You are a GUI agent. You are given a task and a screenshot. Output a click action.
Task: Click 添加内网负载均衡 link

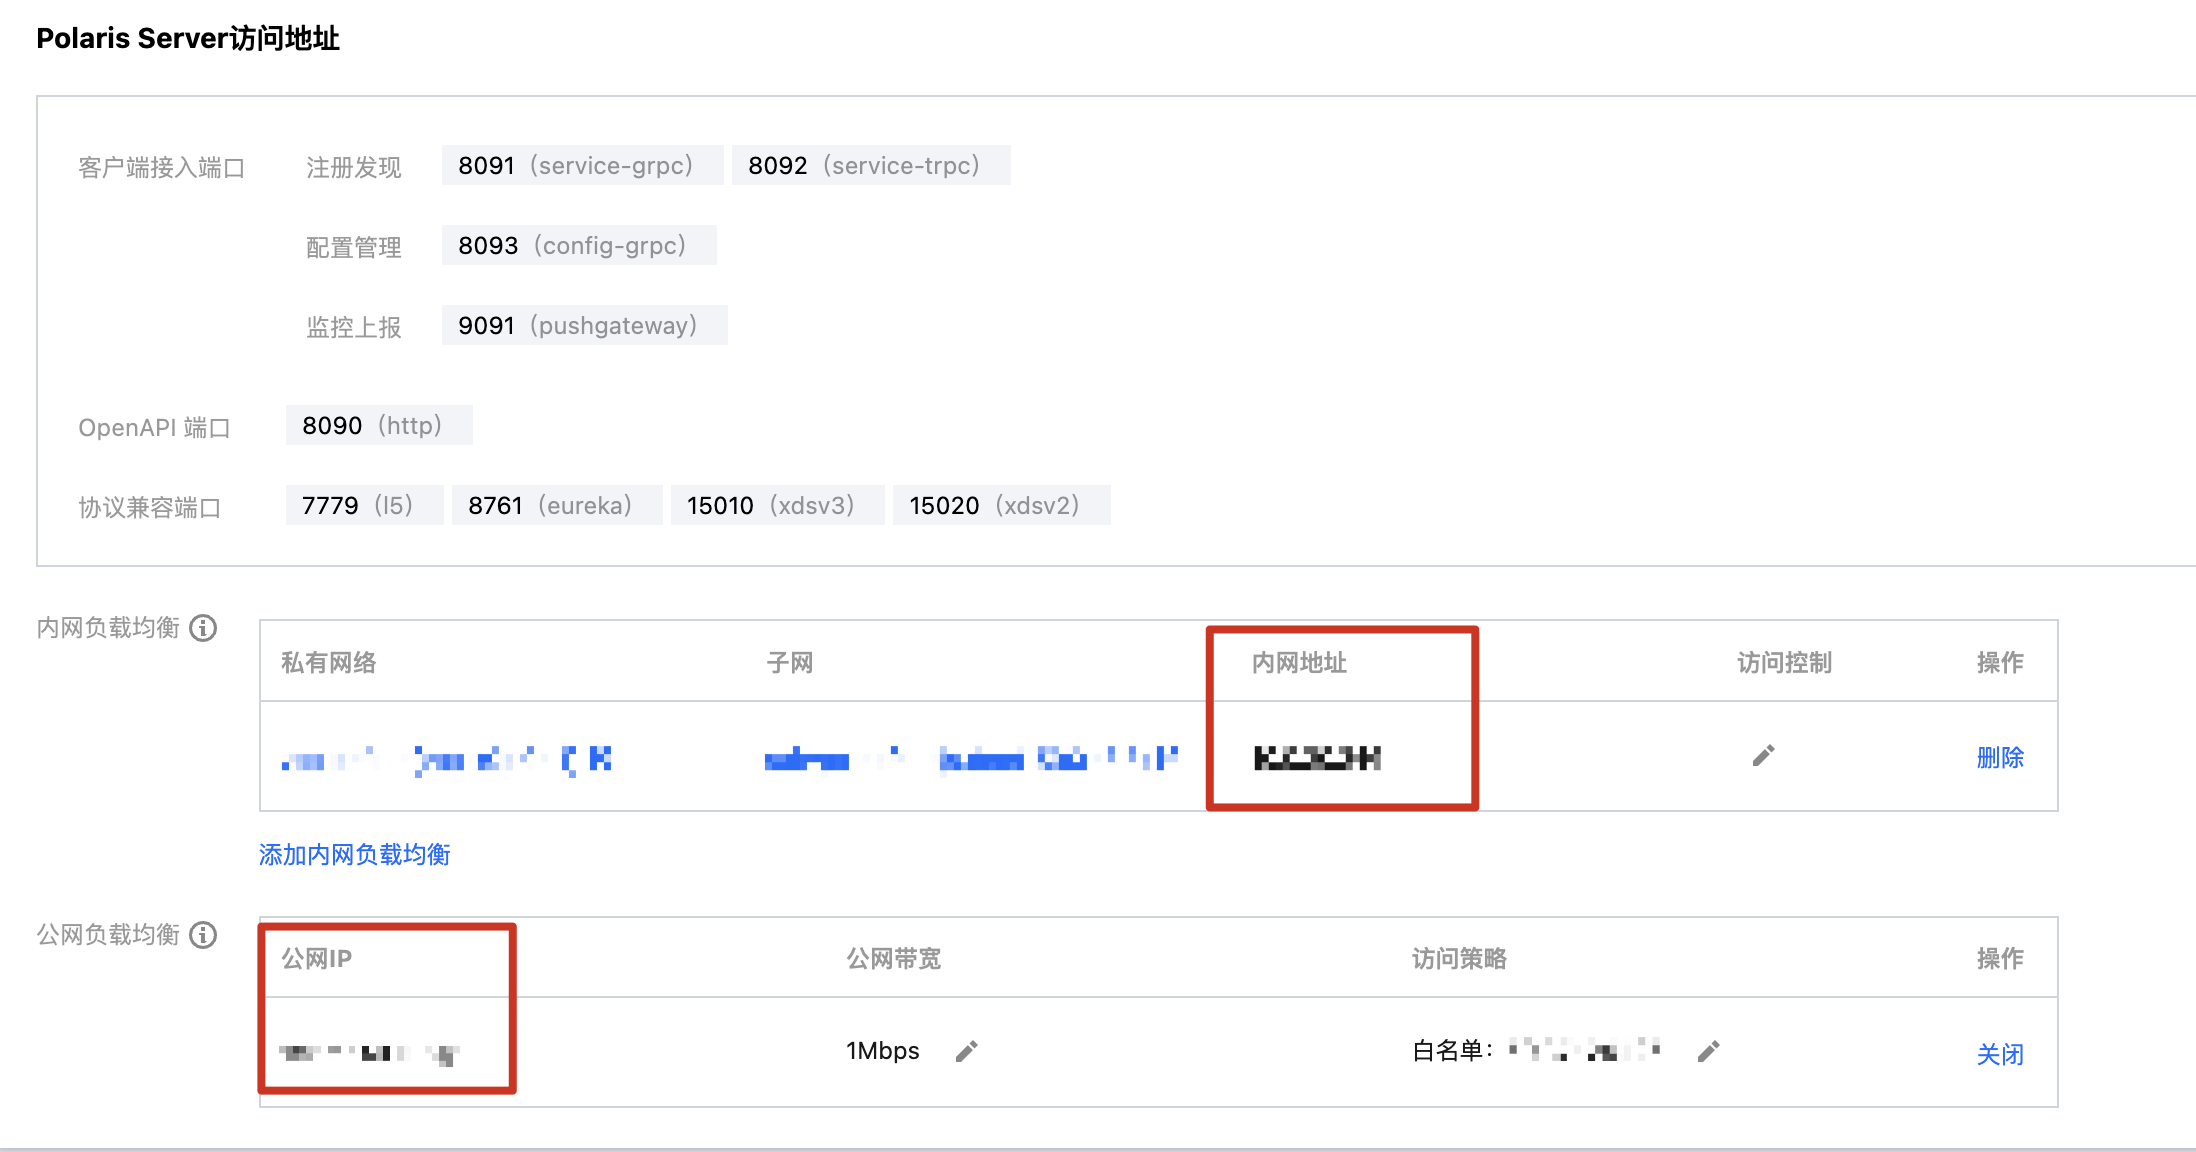coord(355,855)
